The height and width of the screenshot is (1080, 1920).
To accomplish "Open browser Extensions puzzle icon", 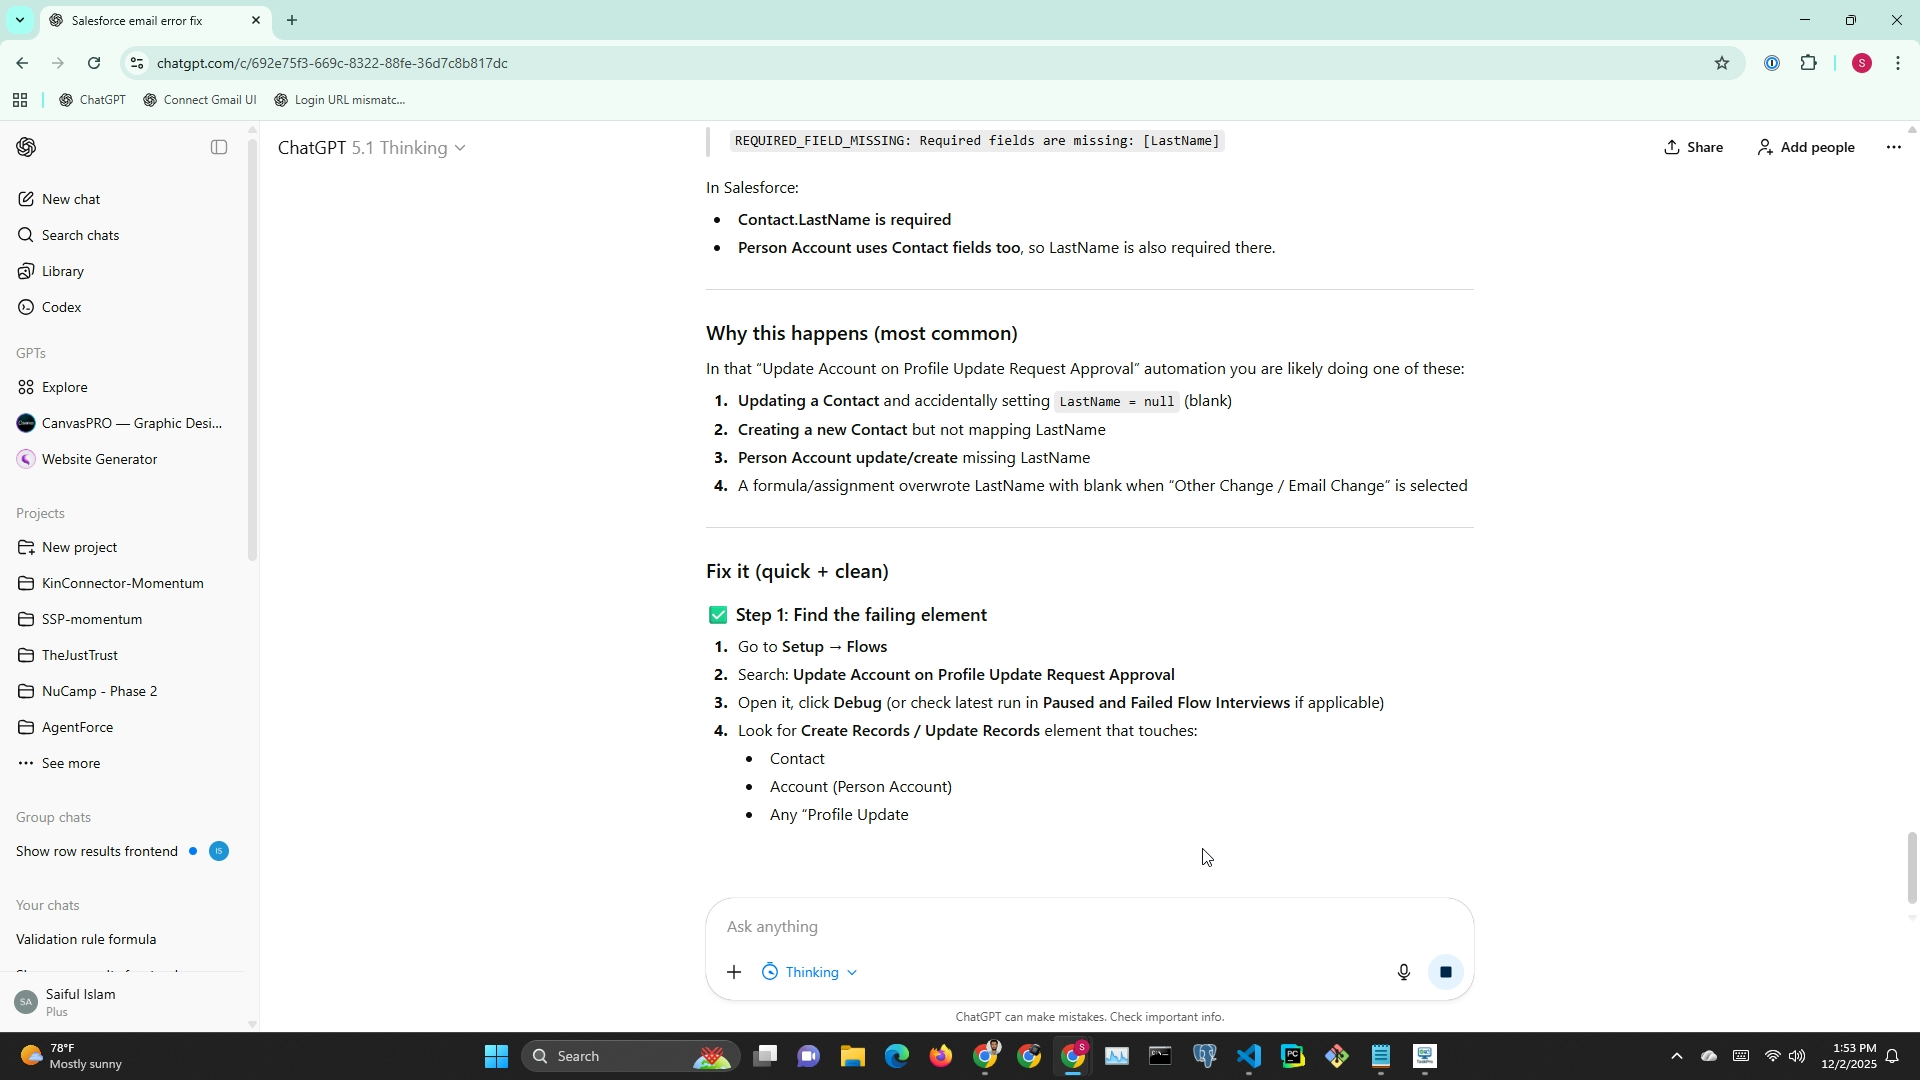I will pyautogui.click(x=1808, y=63).
